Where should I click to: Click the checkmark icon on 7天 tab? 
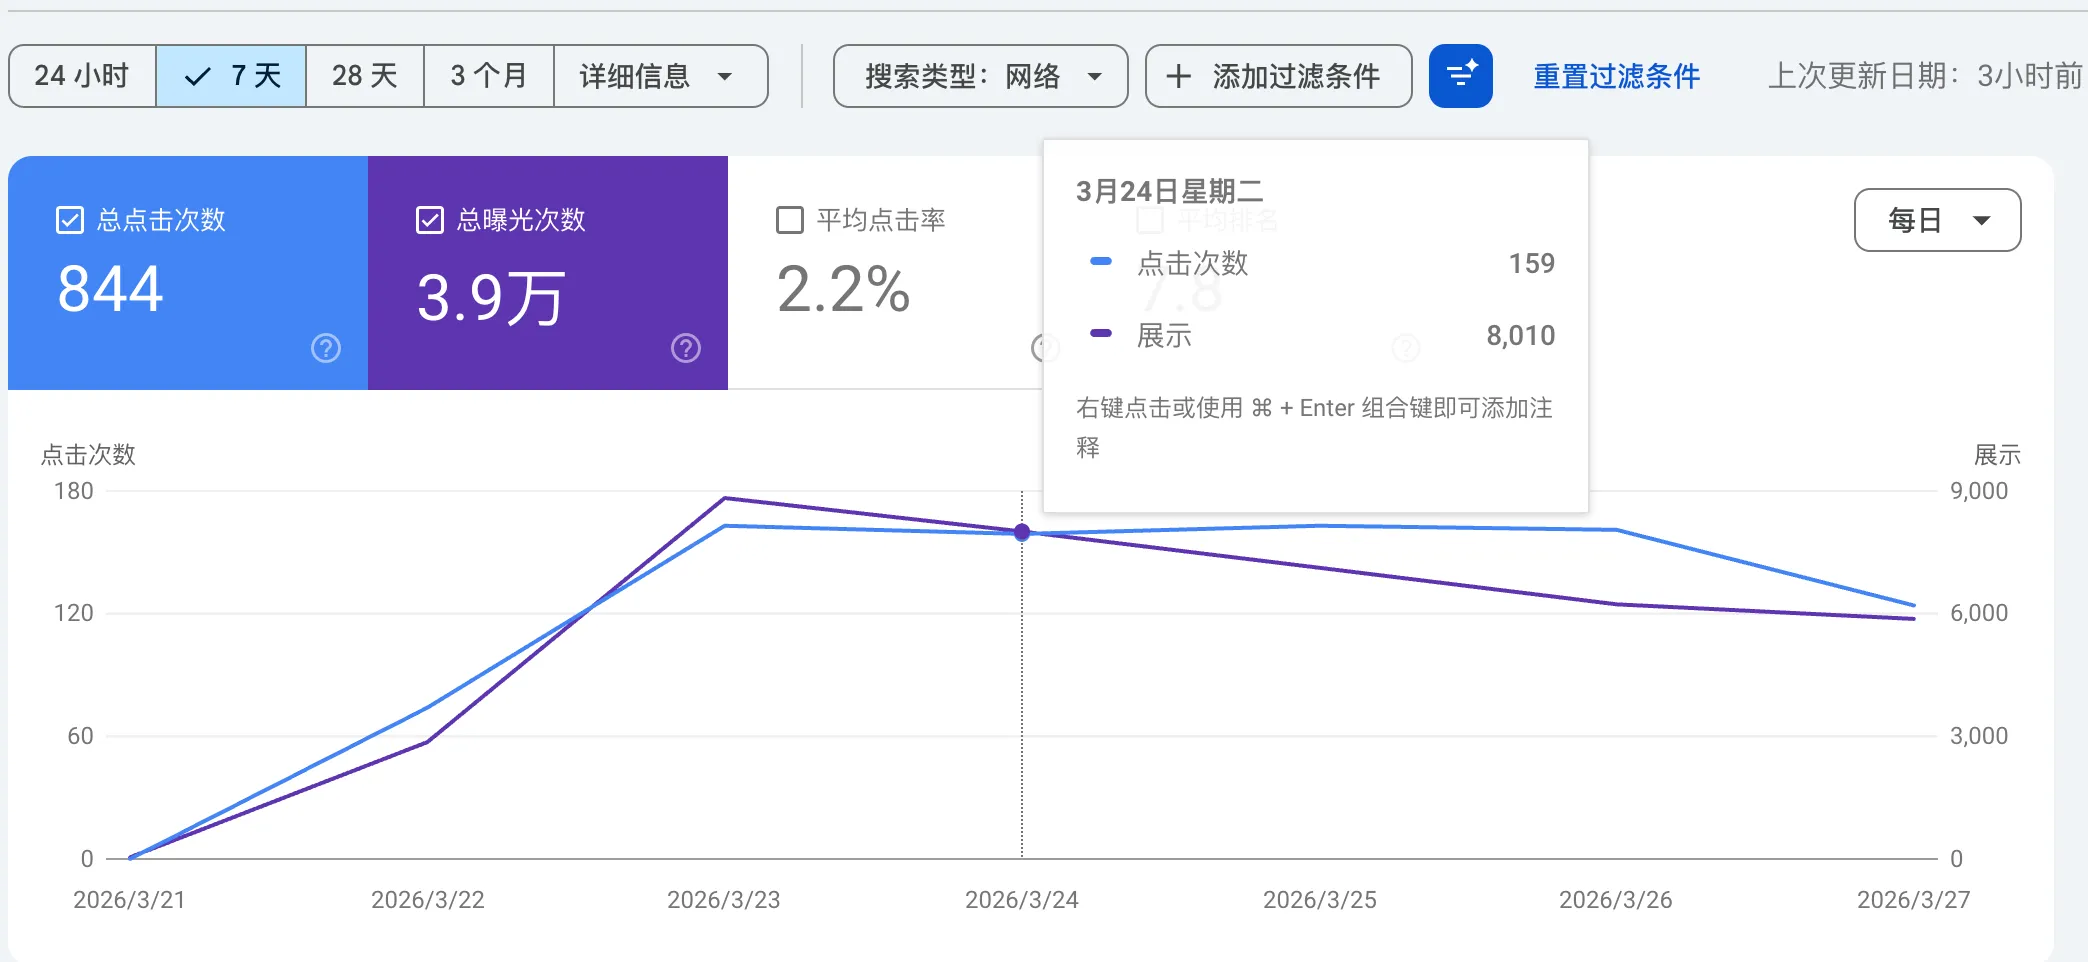coord(196,74)
